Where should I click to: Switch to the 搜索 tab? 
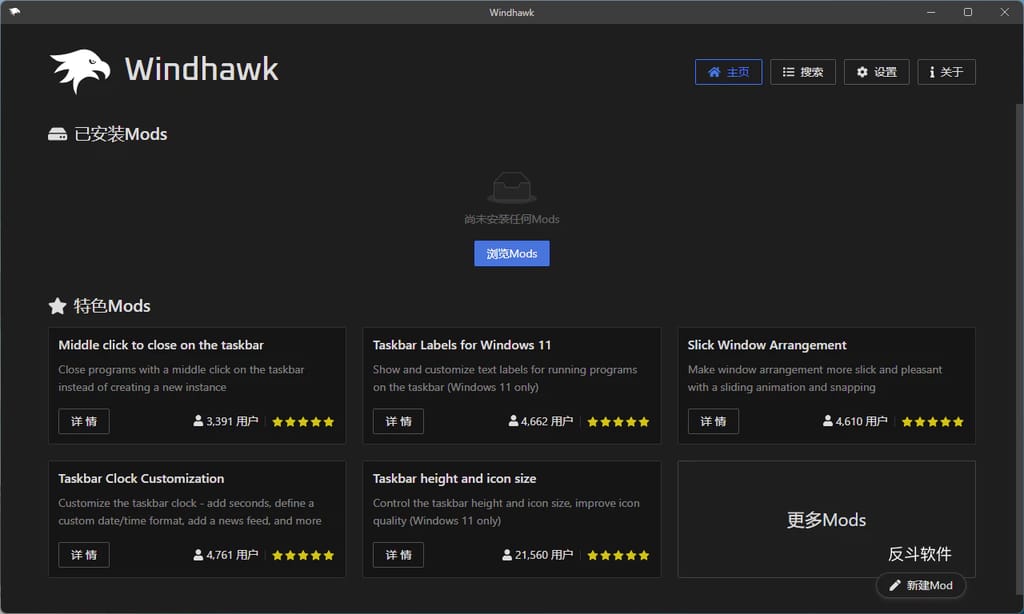click(803, 71)
